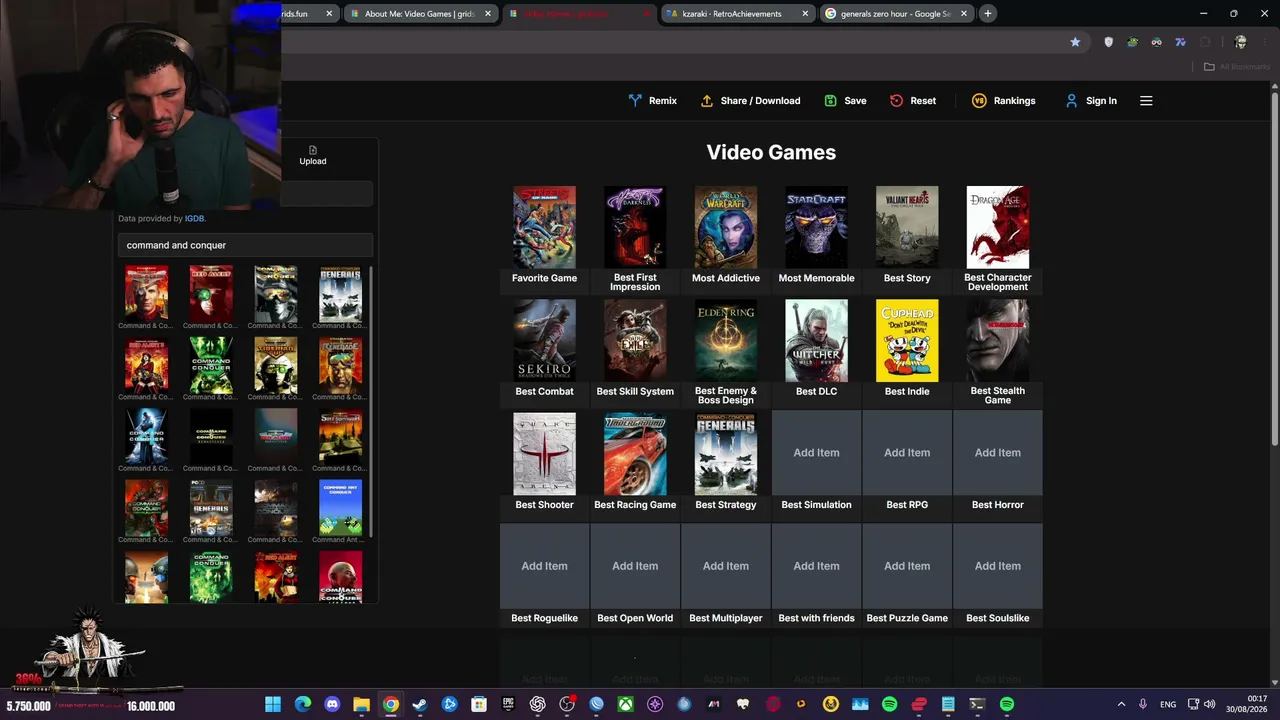
Task: Switch to the About Me: Video Games tab
Action: pos(419,14)
